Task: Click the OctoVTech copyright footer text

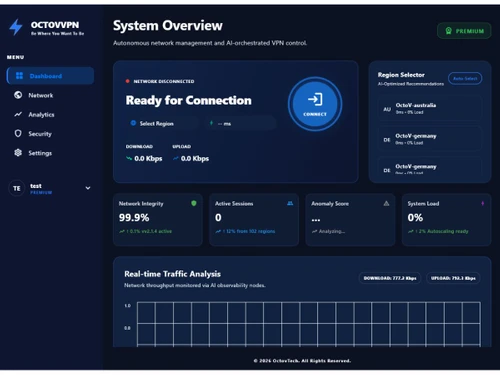Action: [302, 361]
